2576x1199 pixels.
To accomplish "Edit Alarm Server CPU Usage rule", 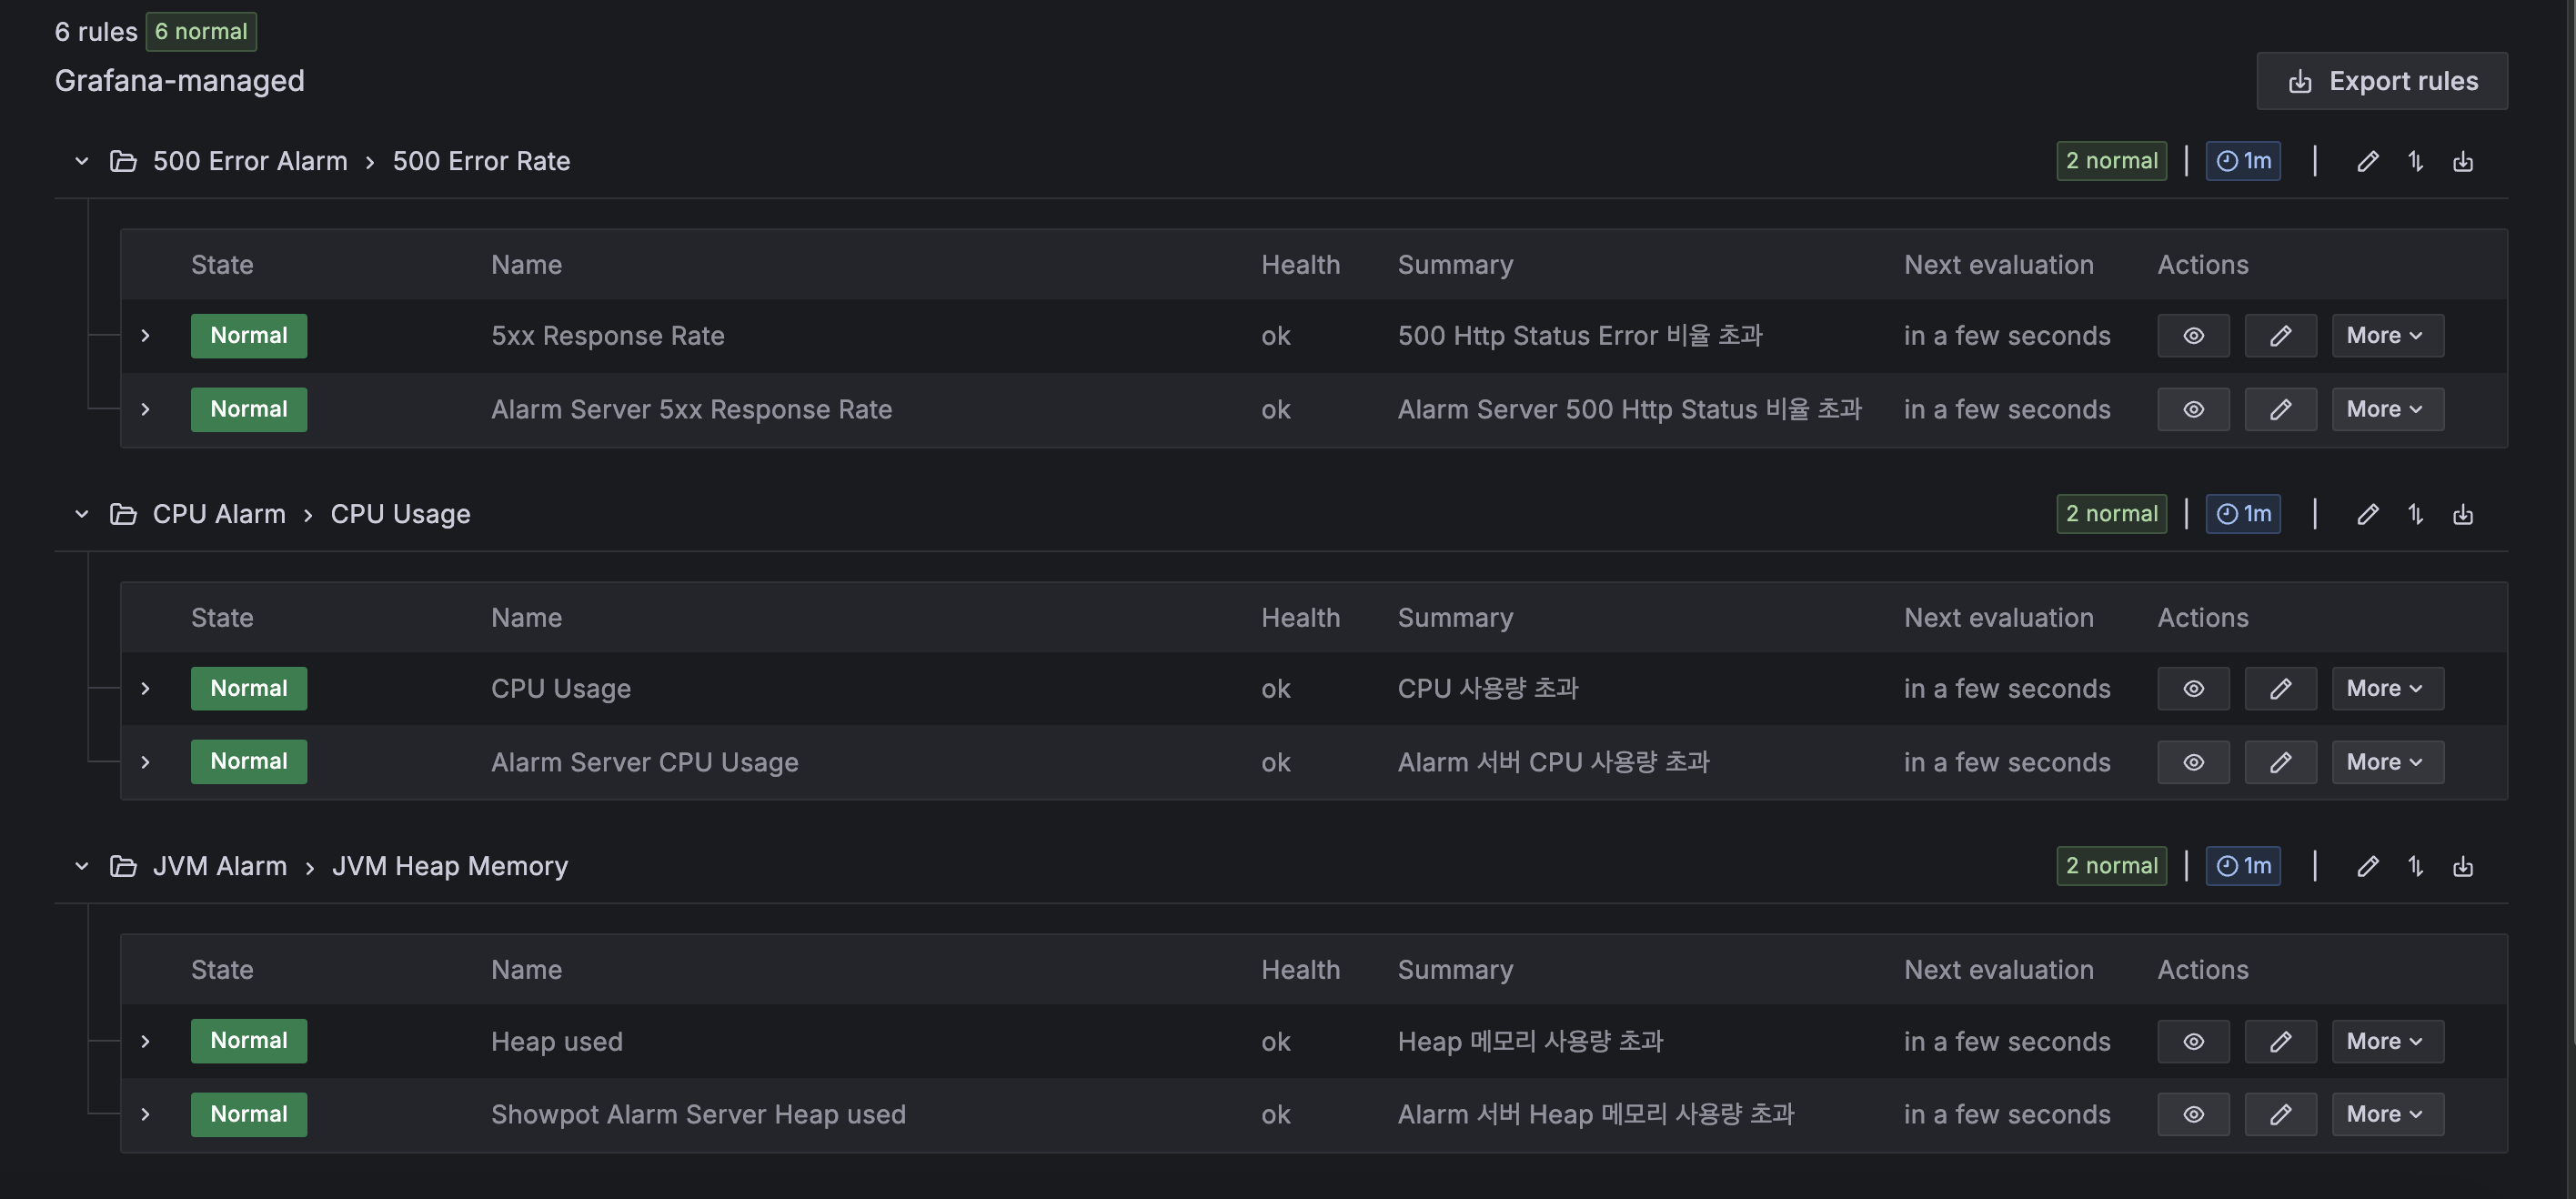I will click(x=2280, y=762).
